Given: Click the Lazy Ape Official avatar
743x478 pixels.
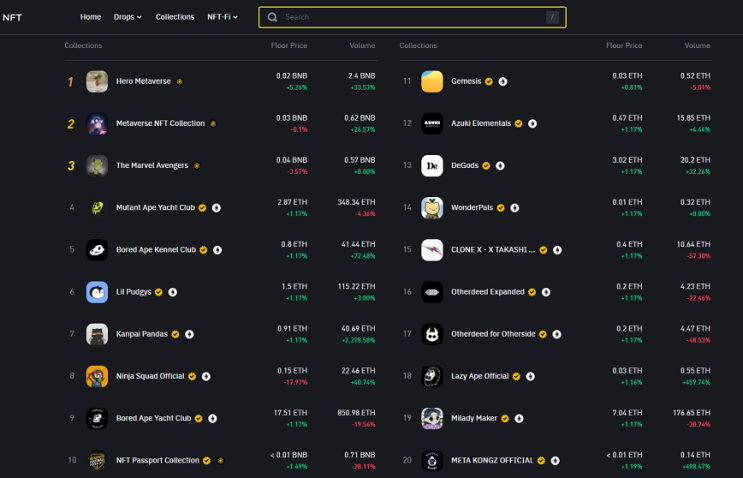Looking at the screenshot, I should coord(432,376).
